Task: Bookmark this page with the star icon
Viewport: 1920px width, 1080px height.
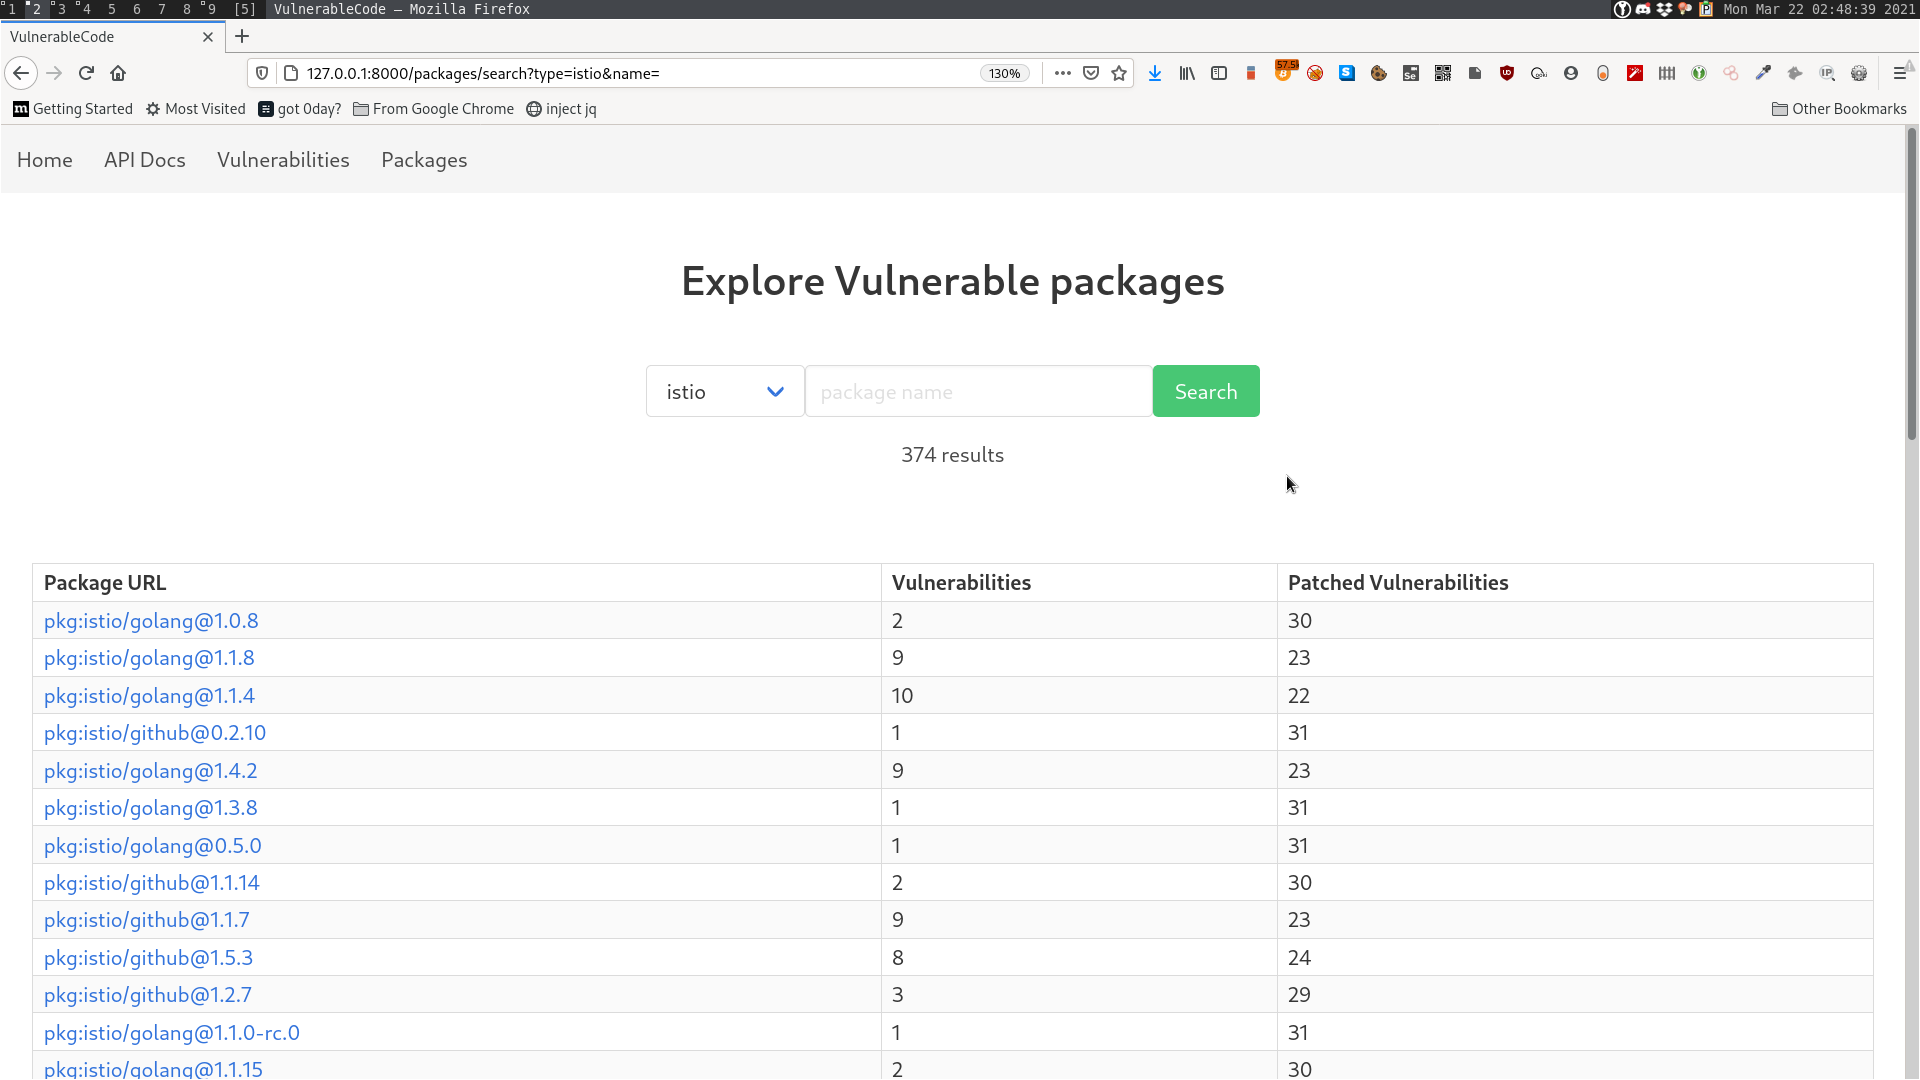Action: click(1119, 73)
